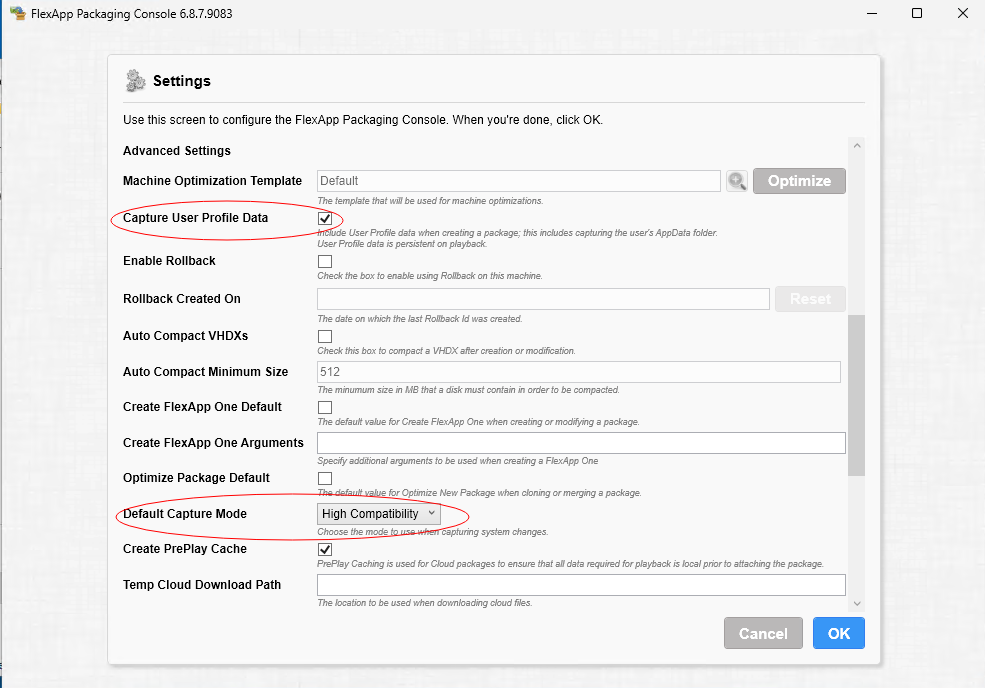Enable the Optimize Package Default checkbox
Image resolution: width=985 pixels, height=688 pixels.
(325, 478)
